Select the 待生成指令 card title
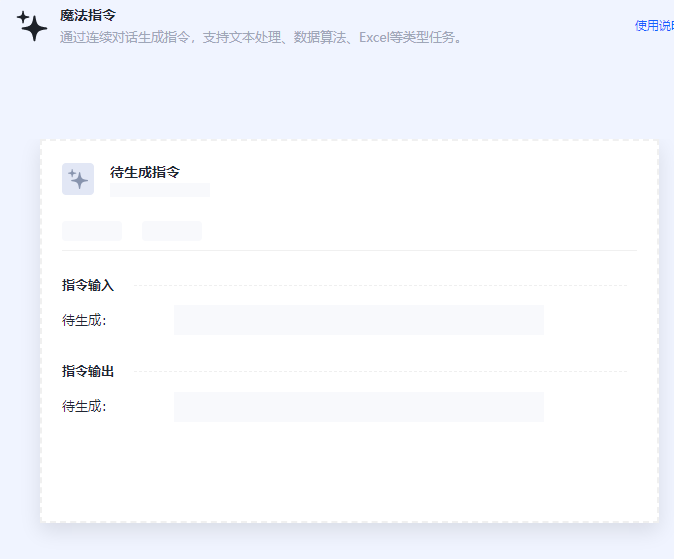Image resolution: width=674 pixels, height=559 pixels. pos(145,172)
